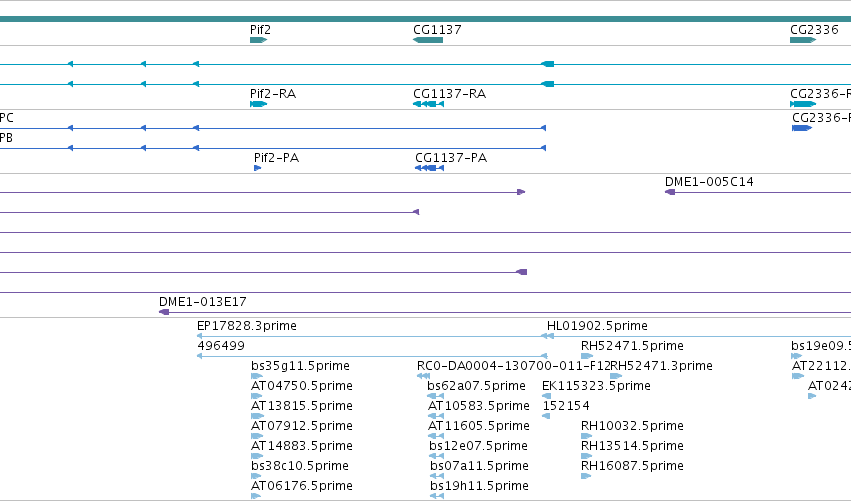
Task: Open the AT07912.5prime EST label
Action: [x=301, y=426]
